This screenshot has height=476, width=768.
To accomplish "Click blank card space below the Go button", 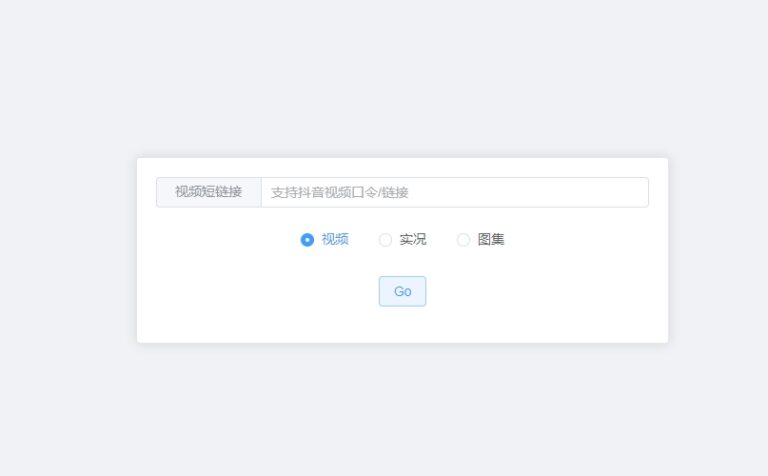I will click(402, 326).
